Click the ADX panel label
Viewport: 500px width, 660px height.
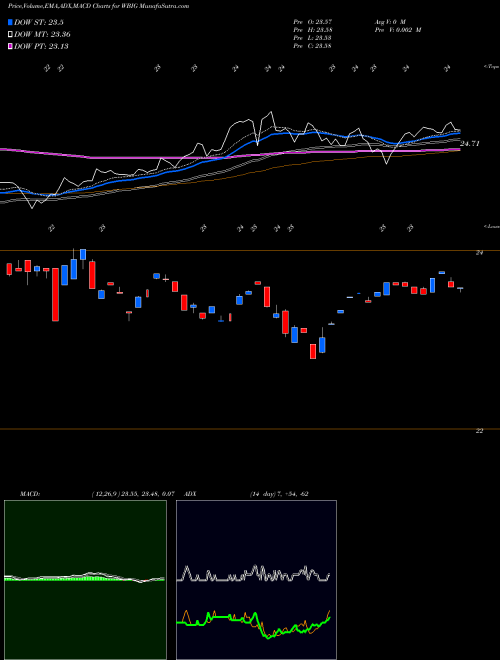tap(191, 494)
